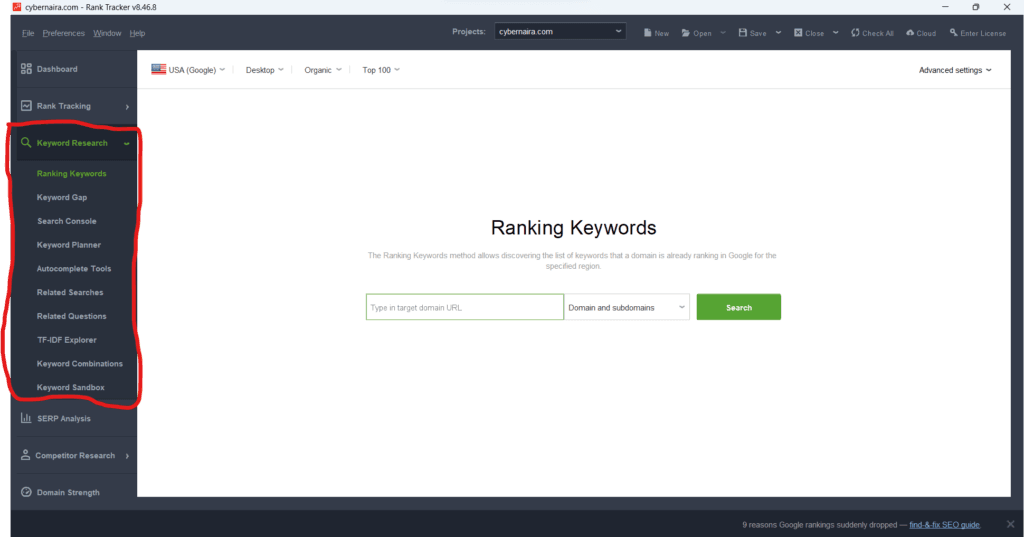
Task: Select Related Searches in sidebar
Action: click(x=70, y=292)
